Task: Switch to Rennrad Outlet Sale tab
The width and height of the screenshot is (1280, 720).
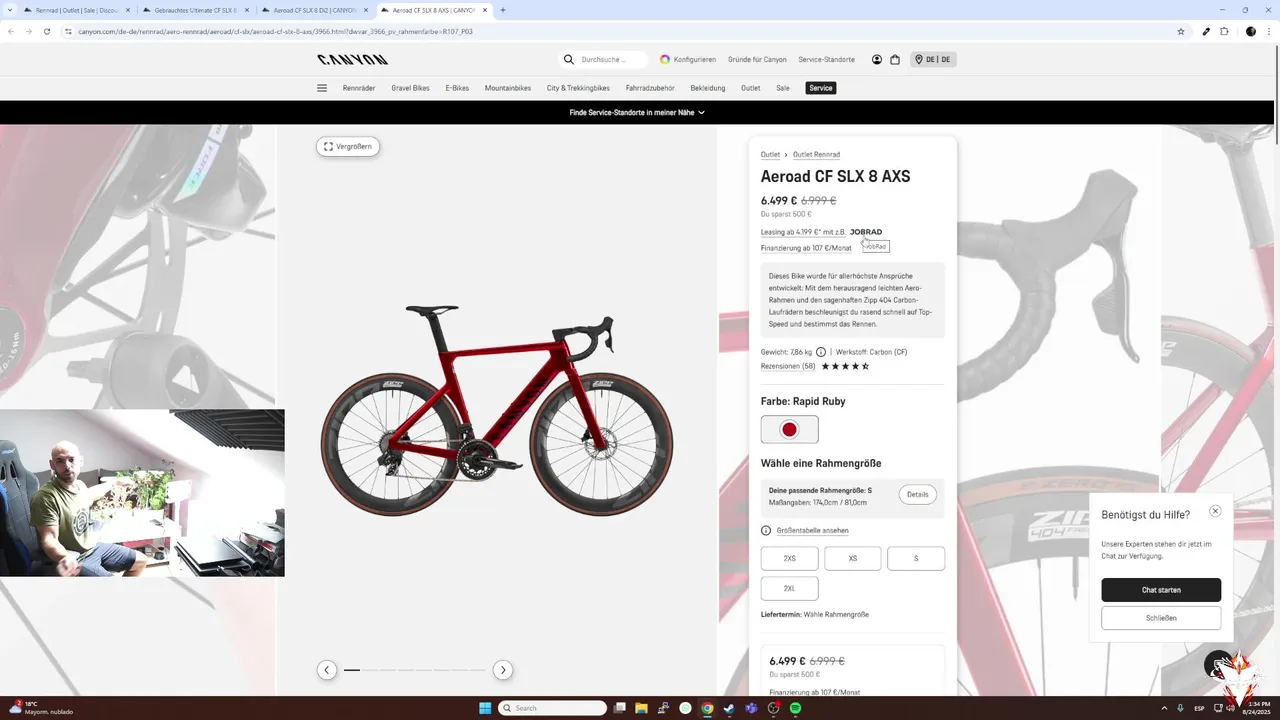Action: click(x=76, y=10)
